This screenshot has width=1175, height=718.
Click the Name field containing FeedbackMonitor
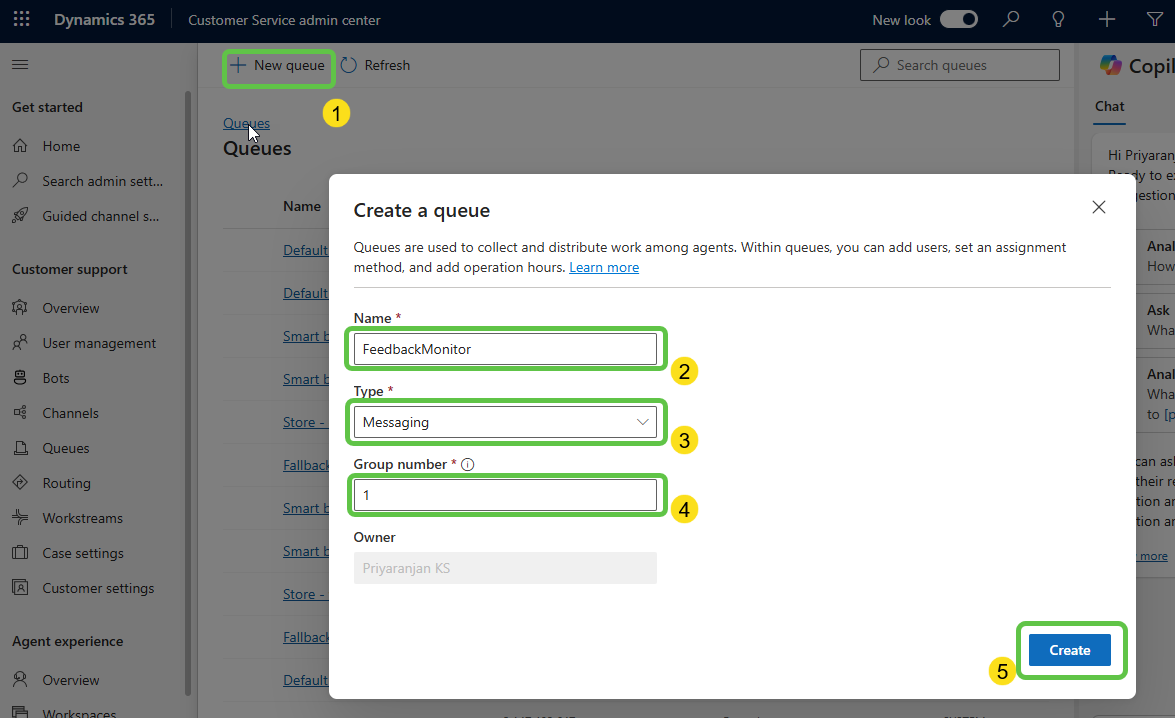click(505, 349)
